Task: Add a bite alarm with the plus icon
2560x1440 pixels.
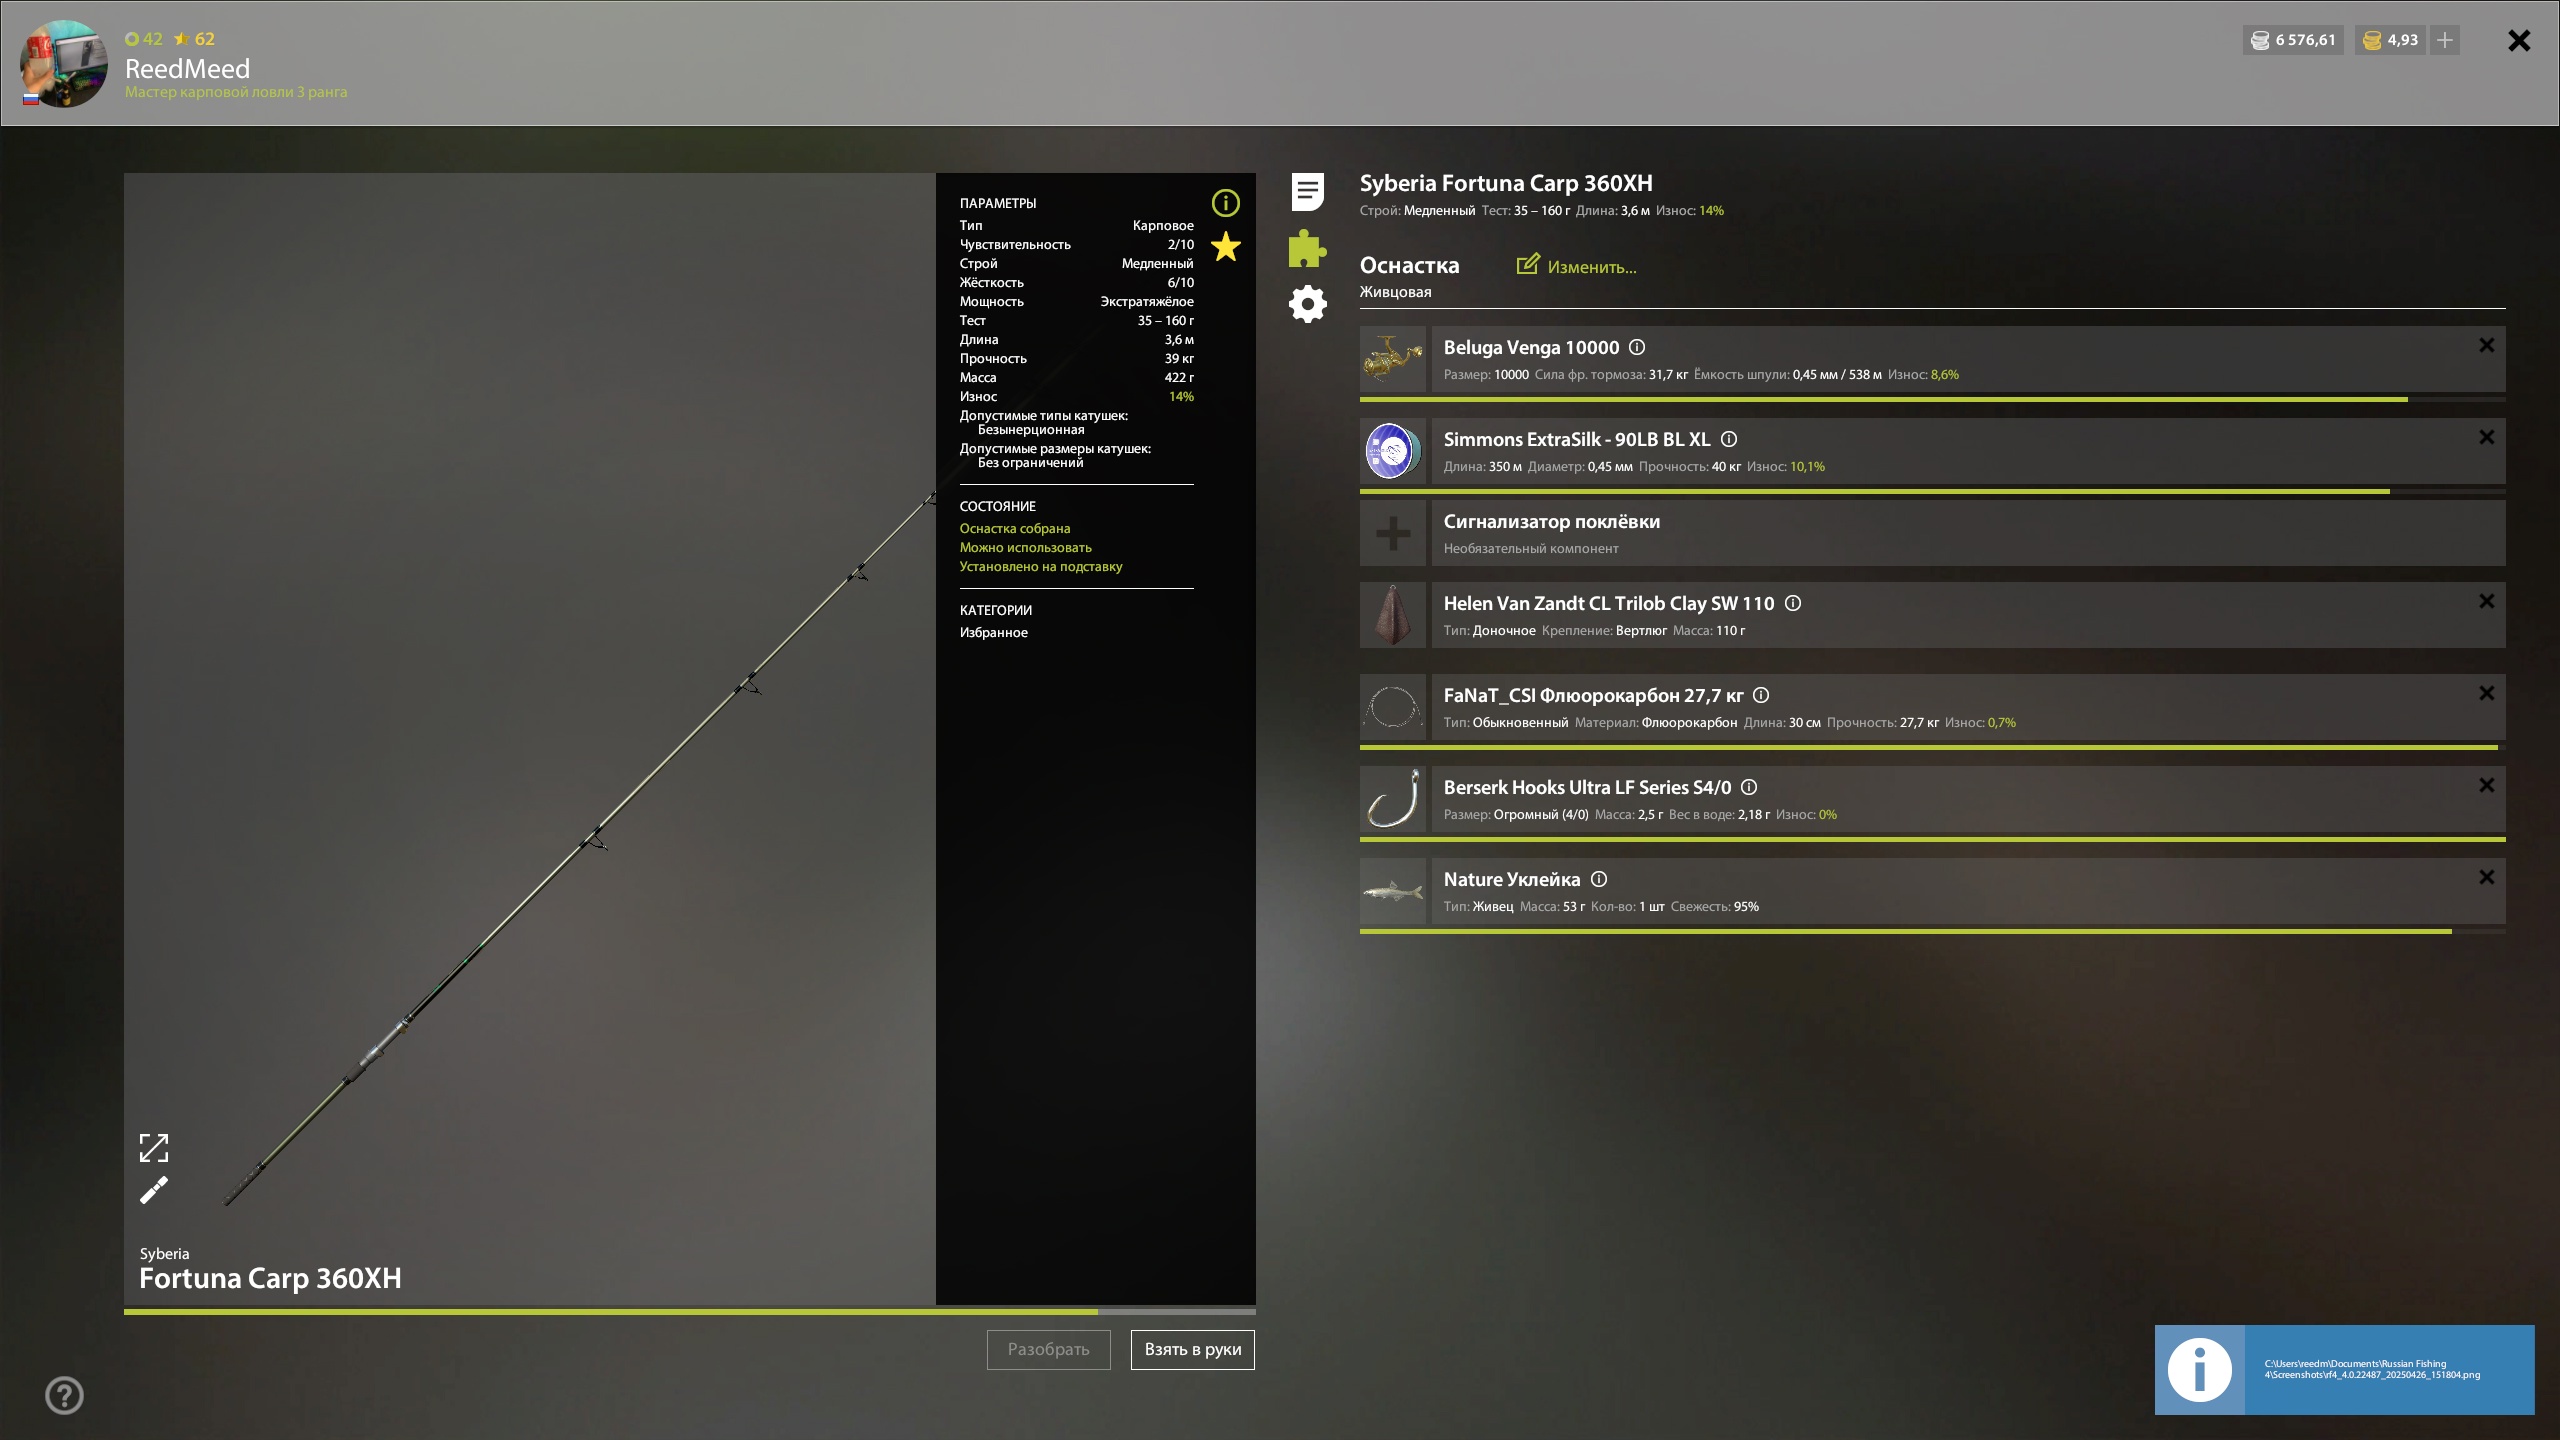Action: [1392, 533]
